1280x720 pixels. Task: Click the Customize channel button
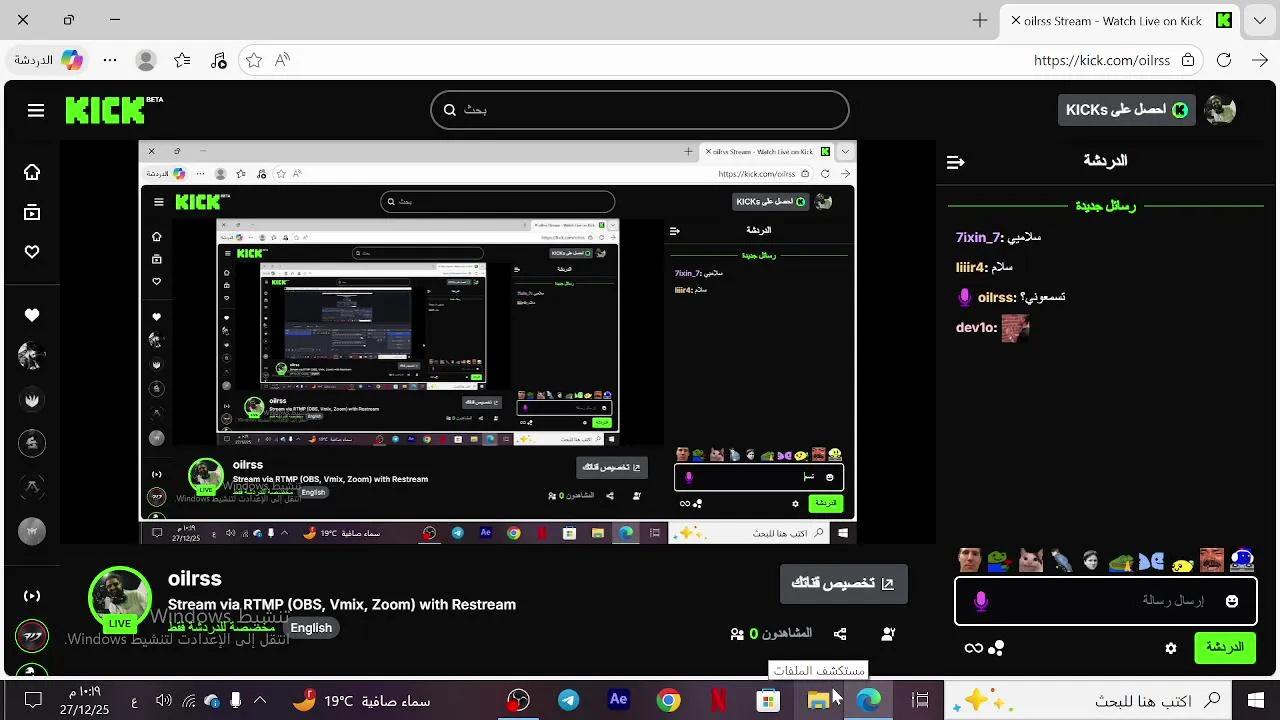(843, 583)
